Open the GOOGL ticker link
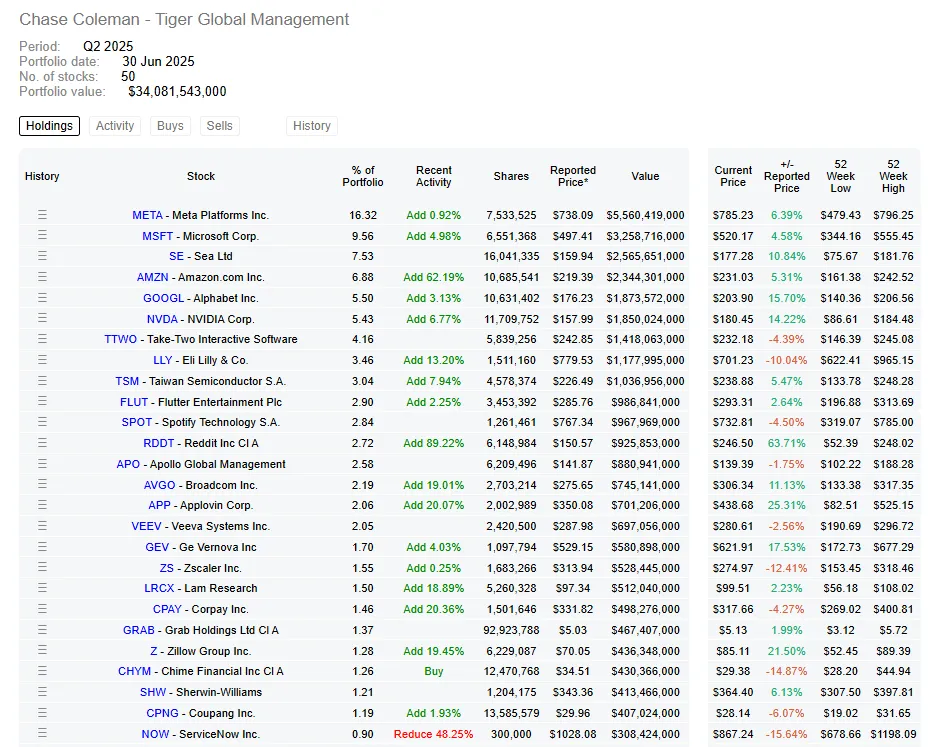Image resolution: width=936 pixels, height=747 pixels. tap(164, 298)
